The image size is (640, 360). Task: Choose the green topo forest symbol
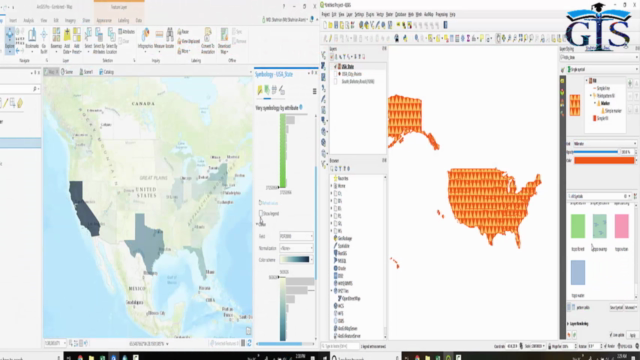tap(578, 226)
